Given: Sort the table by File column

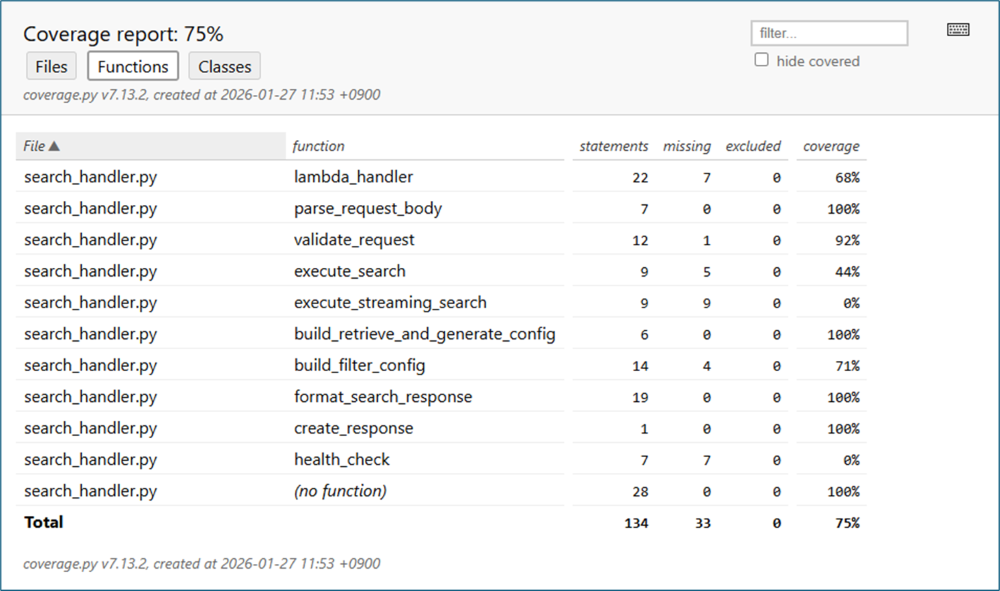Looking at the screenshot, I should 42,146.
